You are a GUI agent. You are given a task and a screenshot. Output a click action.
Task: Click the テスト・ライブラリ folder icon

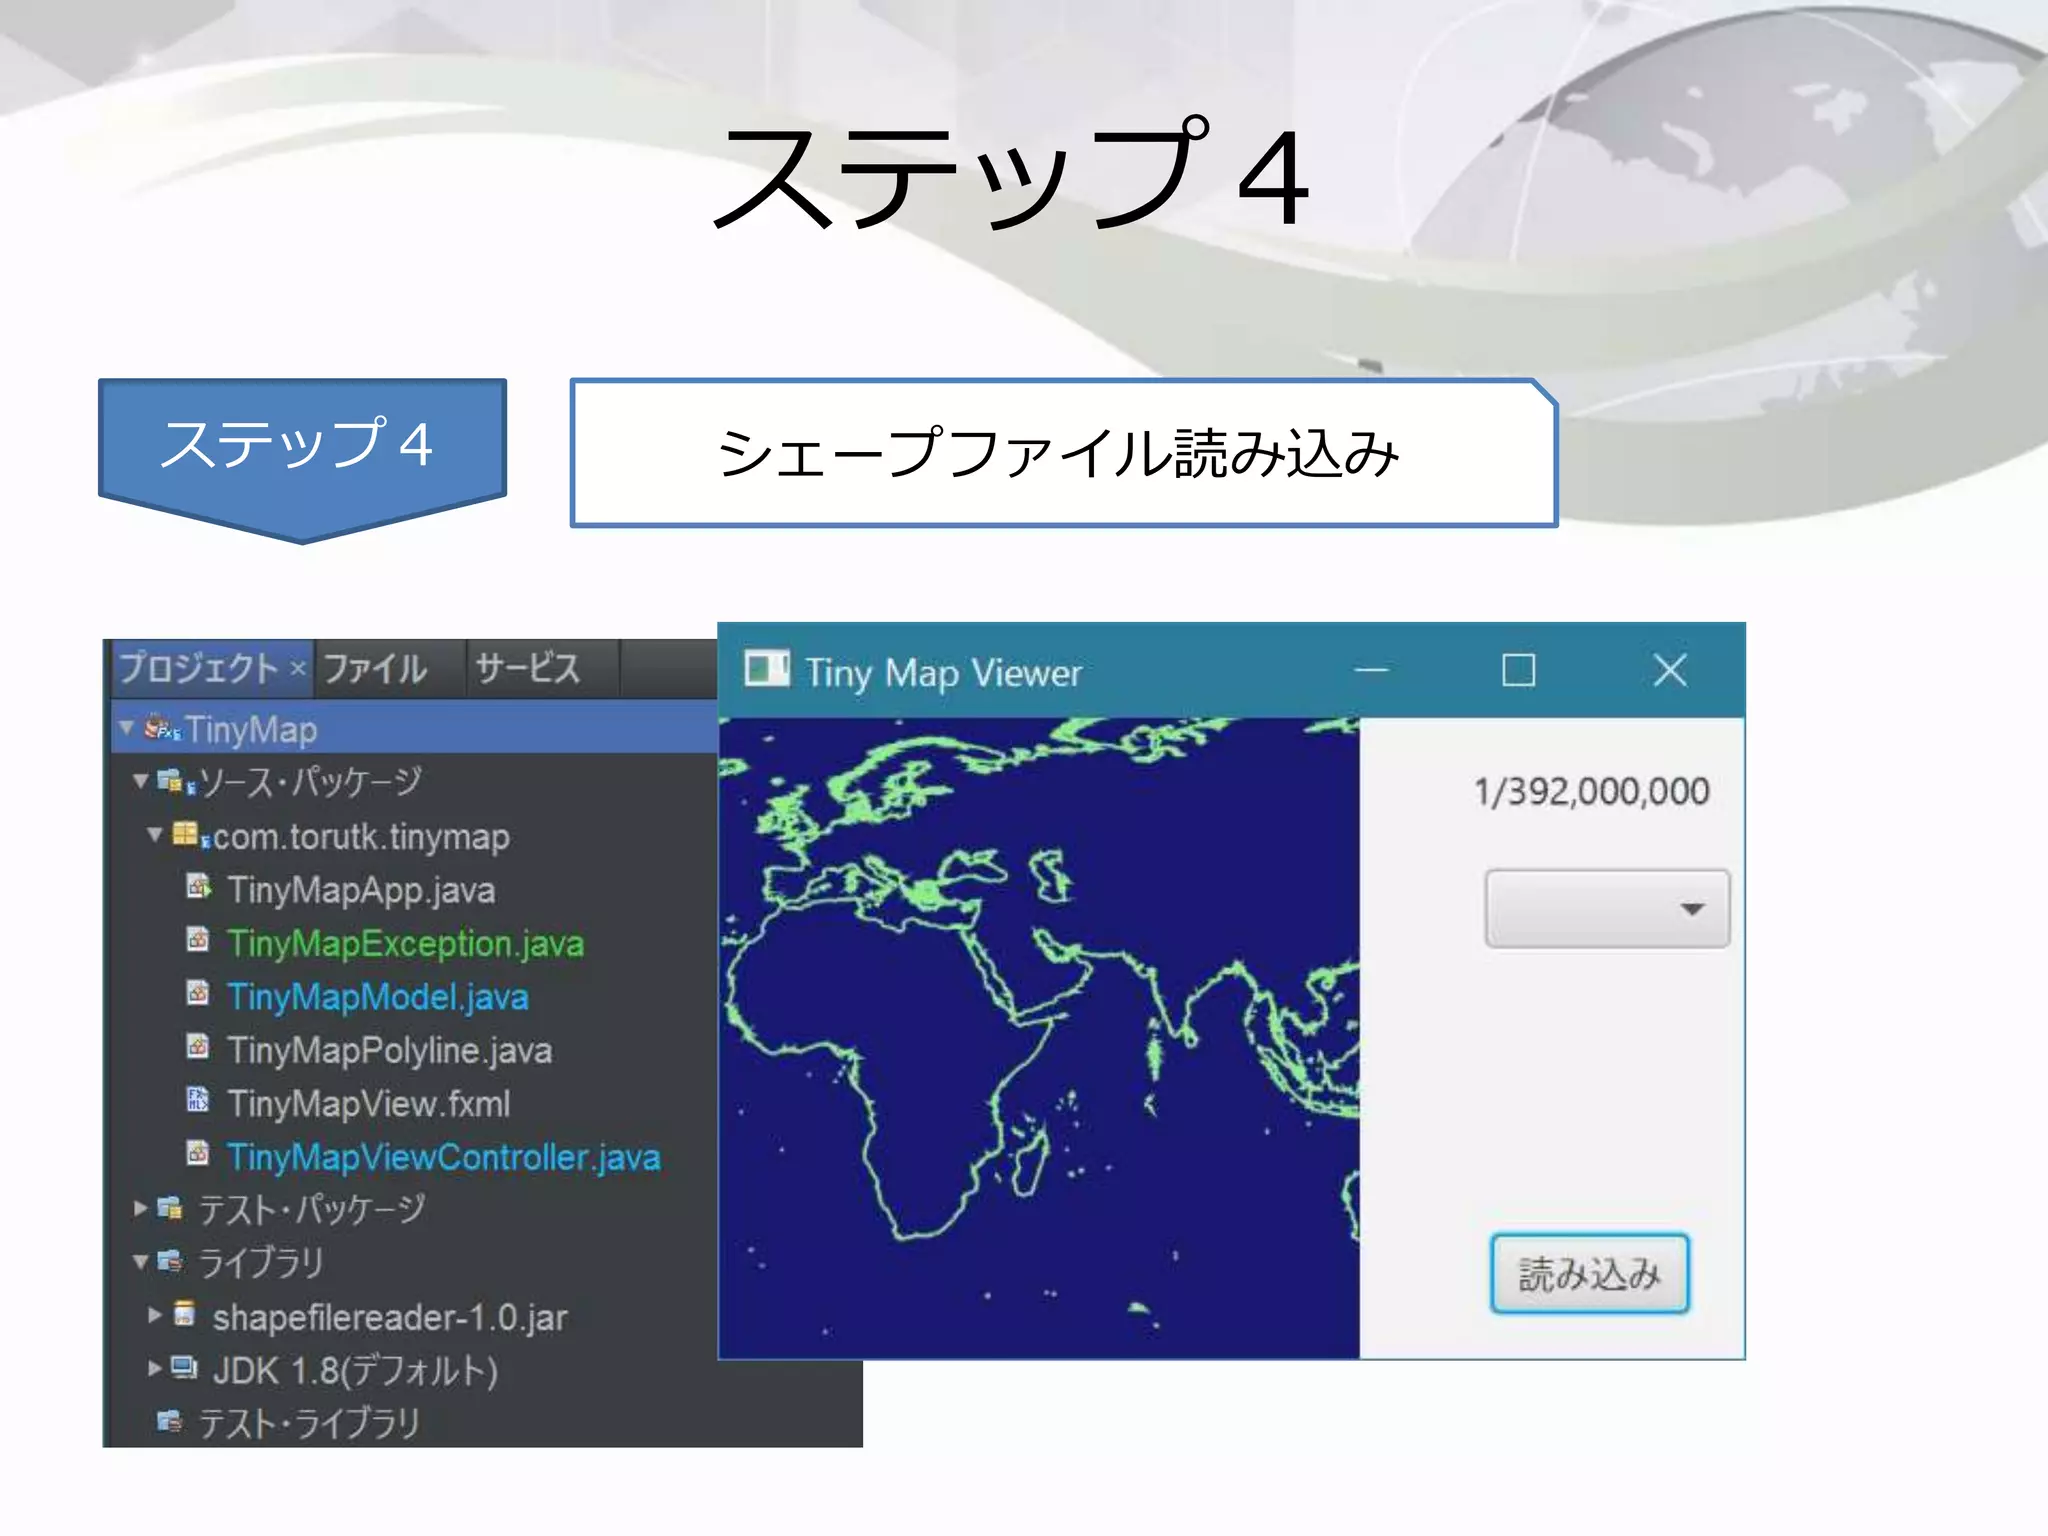tap(170, 1420)
